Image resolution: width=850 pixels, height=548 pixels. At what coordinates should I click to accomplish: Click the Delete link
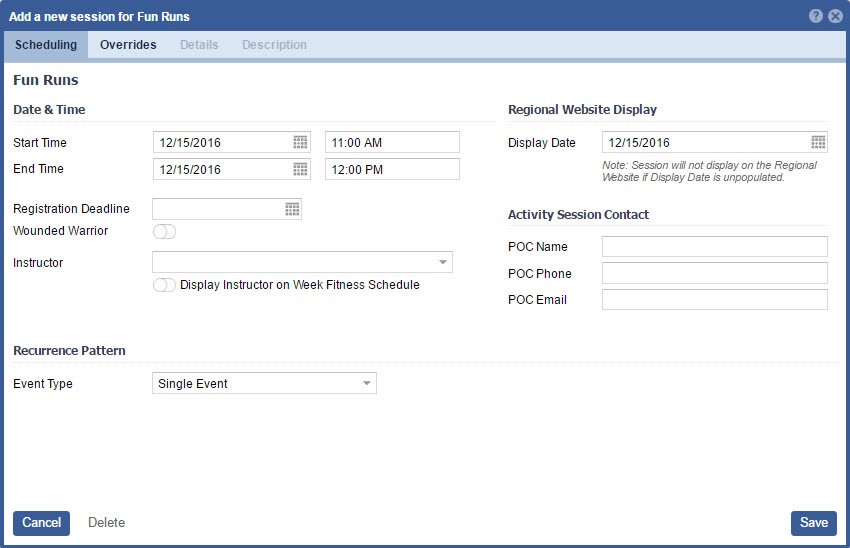pyautogui.click(x=106, y=523)
